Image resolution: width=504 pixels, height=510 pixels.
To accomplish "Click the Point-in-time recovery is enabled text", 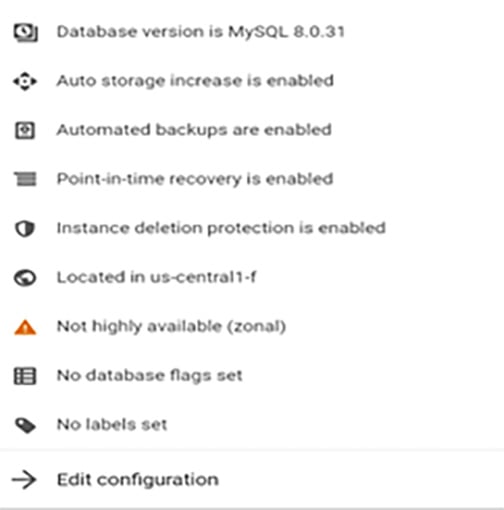I will [195, 179].
